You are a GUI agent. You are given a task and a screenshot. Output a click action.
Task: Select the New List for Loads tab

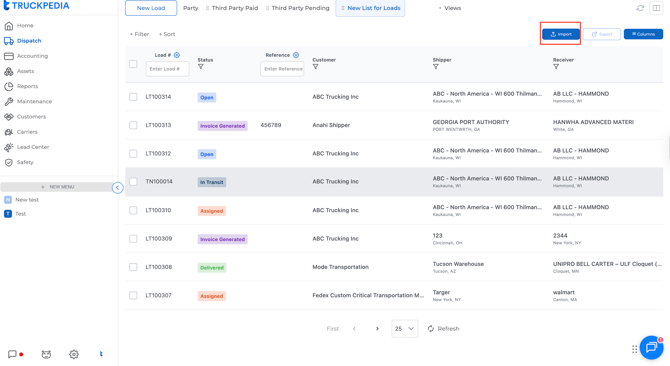(x=370, y=8)
